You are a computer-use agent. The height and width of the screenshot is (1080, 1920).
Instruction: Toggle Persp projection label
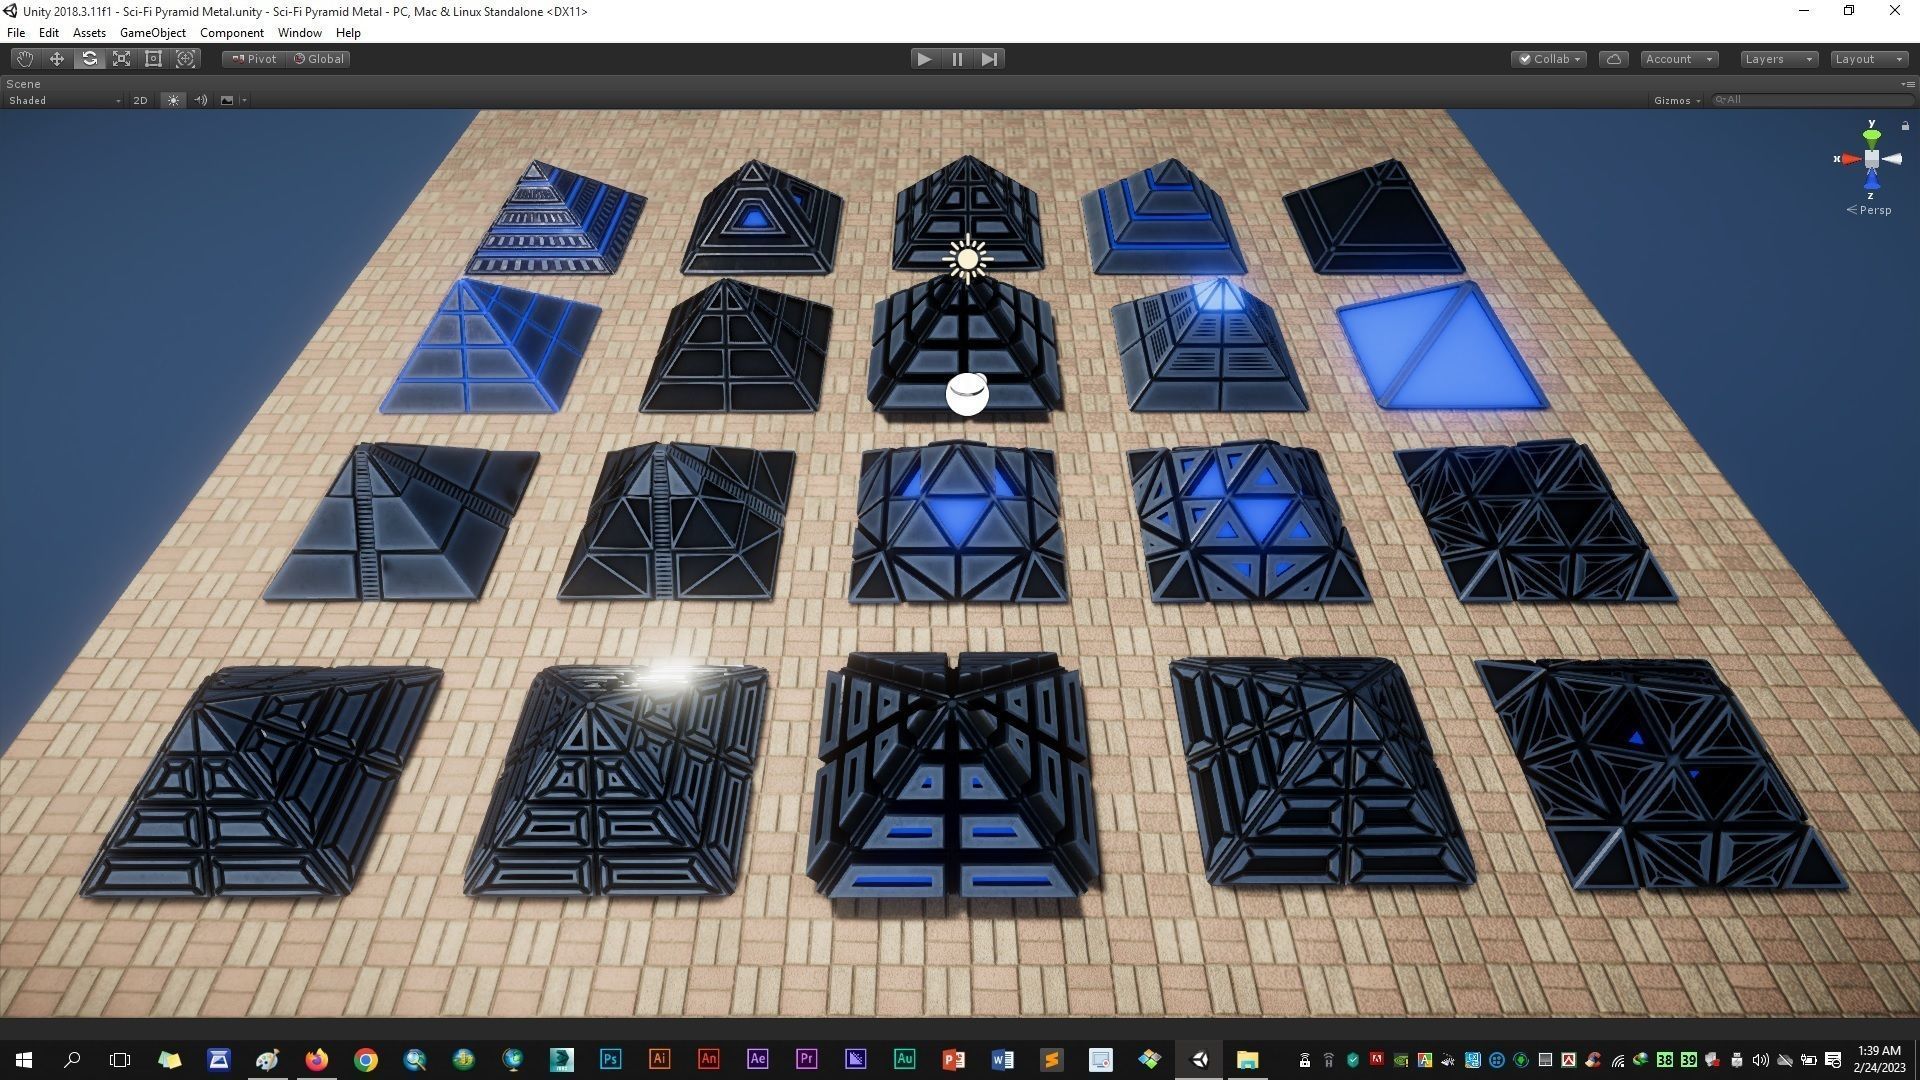(1869, 210)
